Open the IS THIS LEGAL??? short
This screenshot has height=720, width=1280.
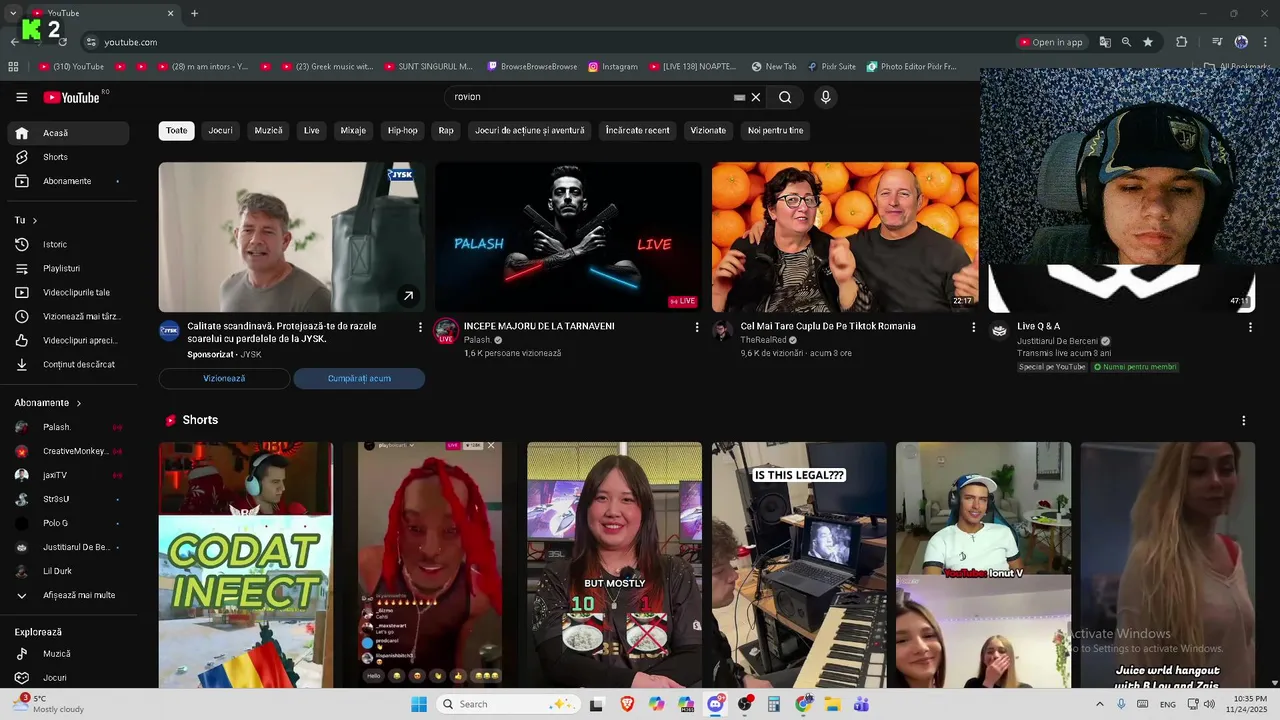click(799, 565)
